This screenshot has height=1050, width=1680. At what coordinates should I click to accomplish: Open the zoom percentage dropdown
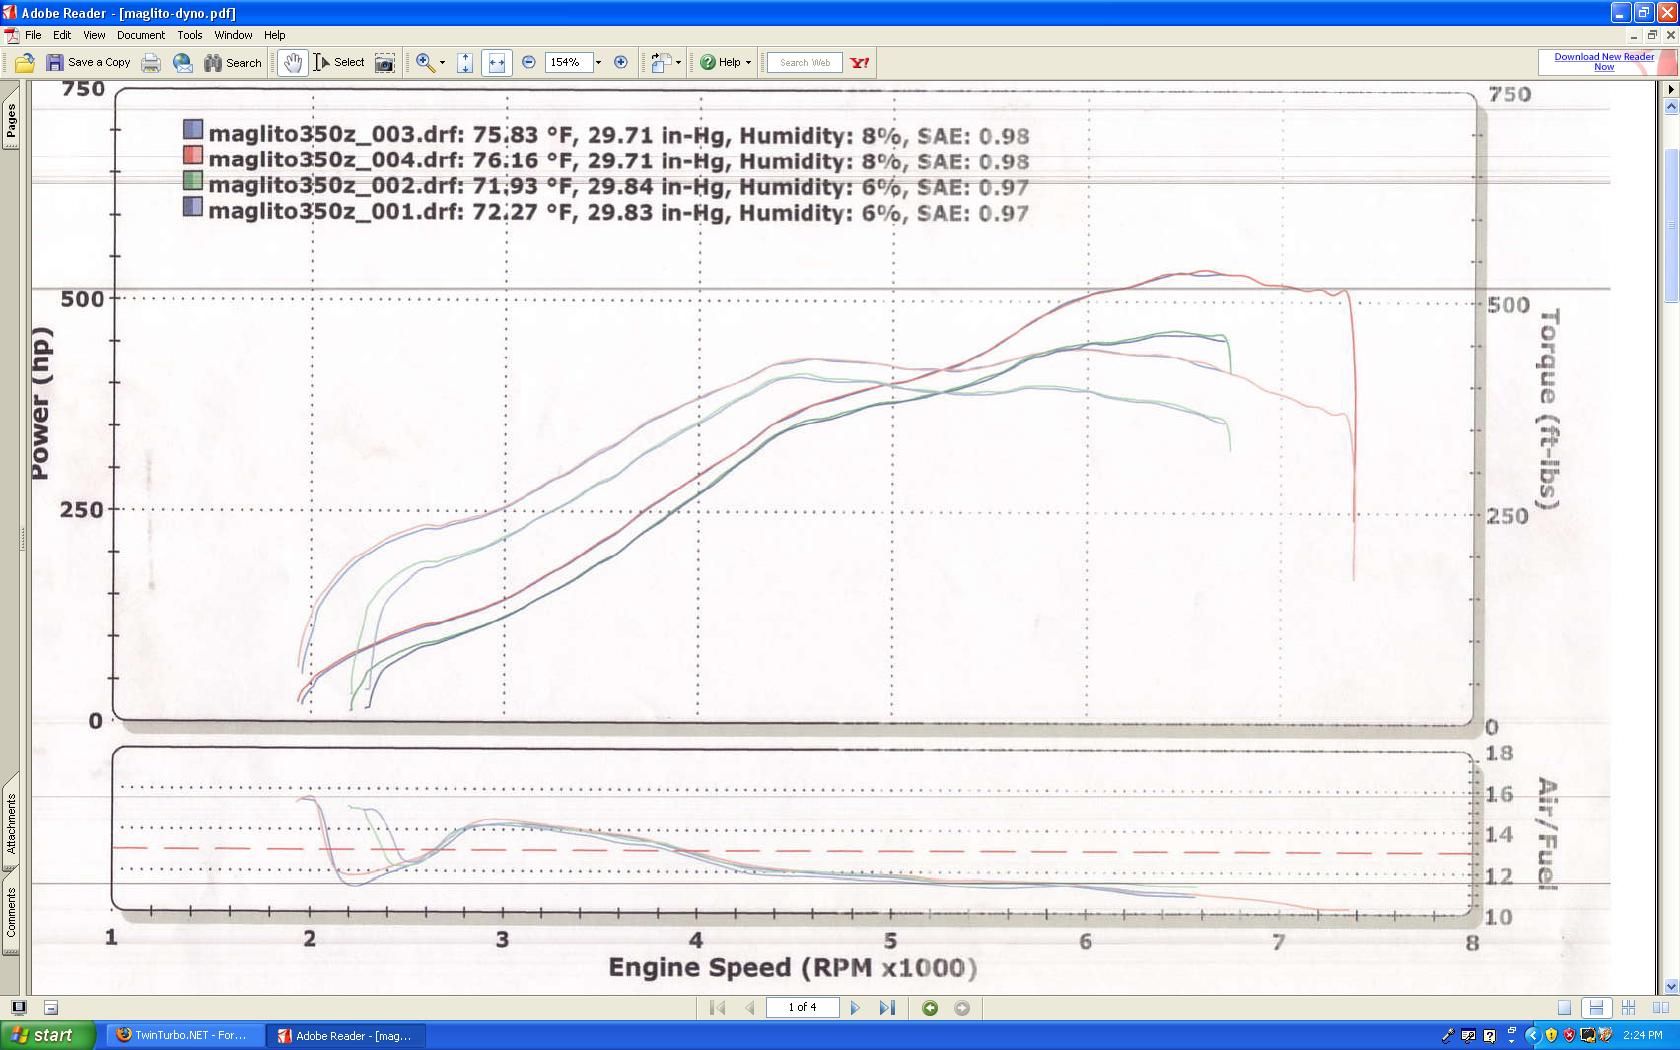[598, 63]
